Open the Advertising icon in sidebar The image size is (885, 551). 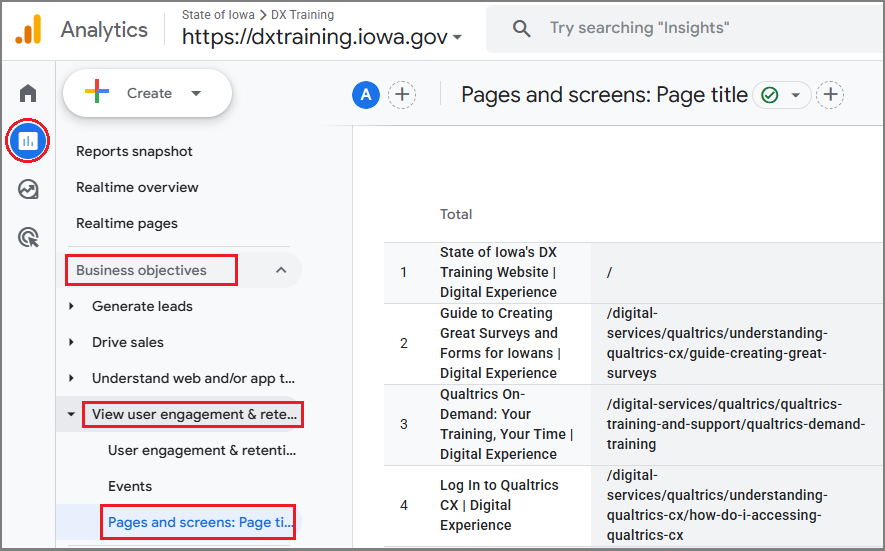tap(28, 237)
